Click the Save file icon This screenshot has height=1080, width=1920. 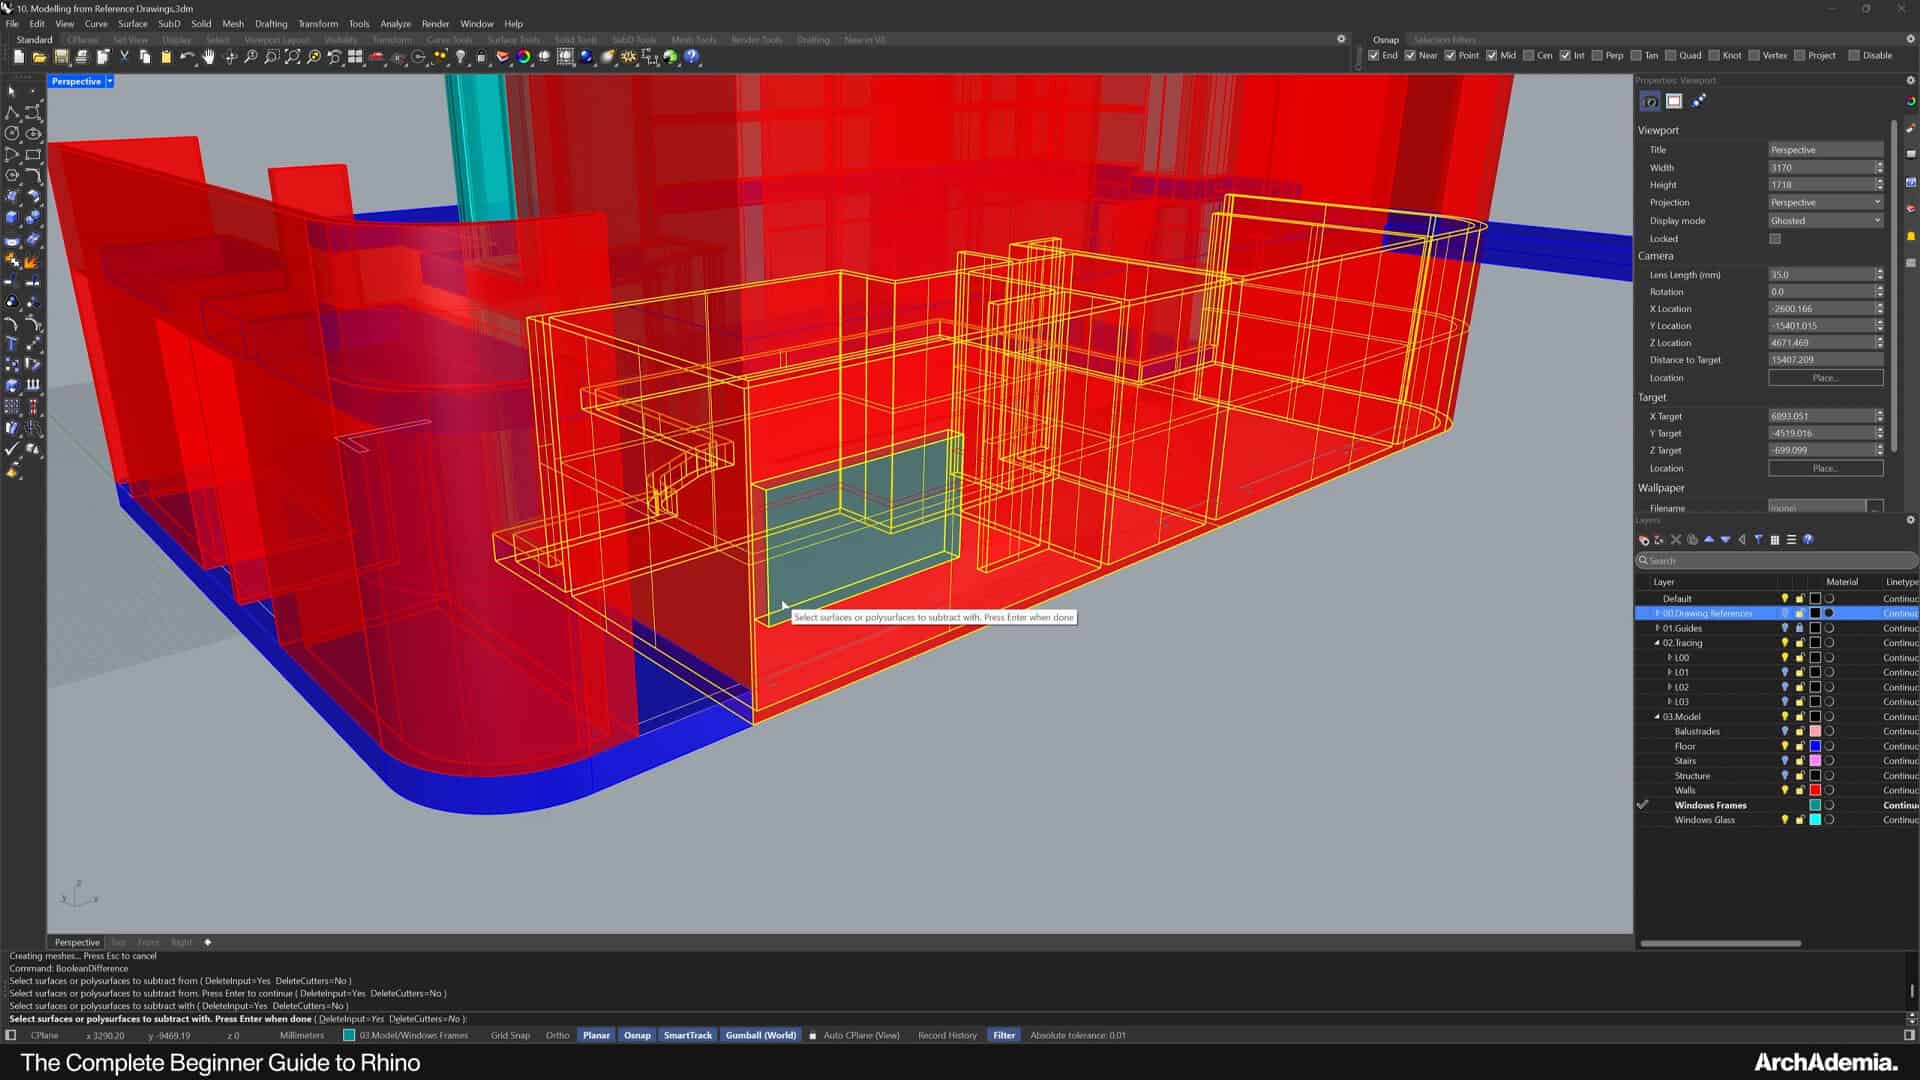(61, 57)
